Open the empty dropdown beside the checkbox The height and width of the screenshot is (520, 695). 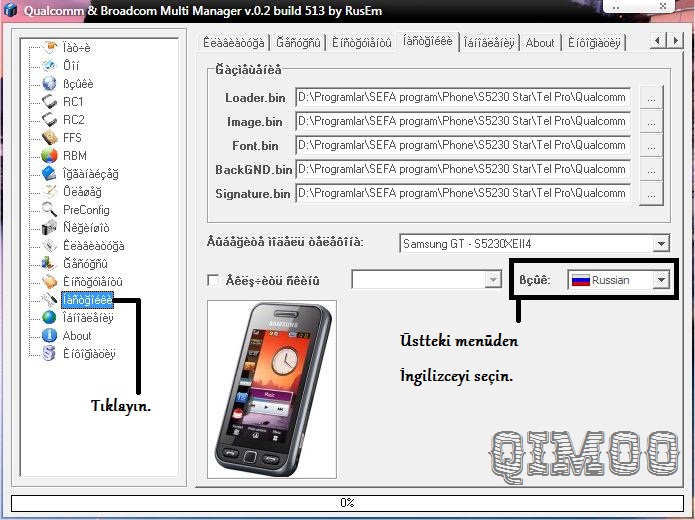pyautogui.click(x=492, y=280)
